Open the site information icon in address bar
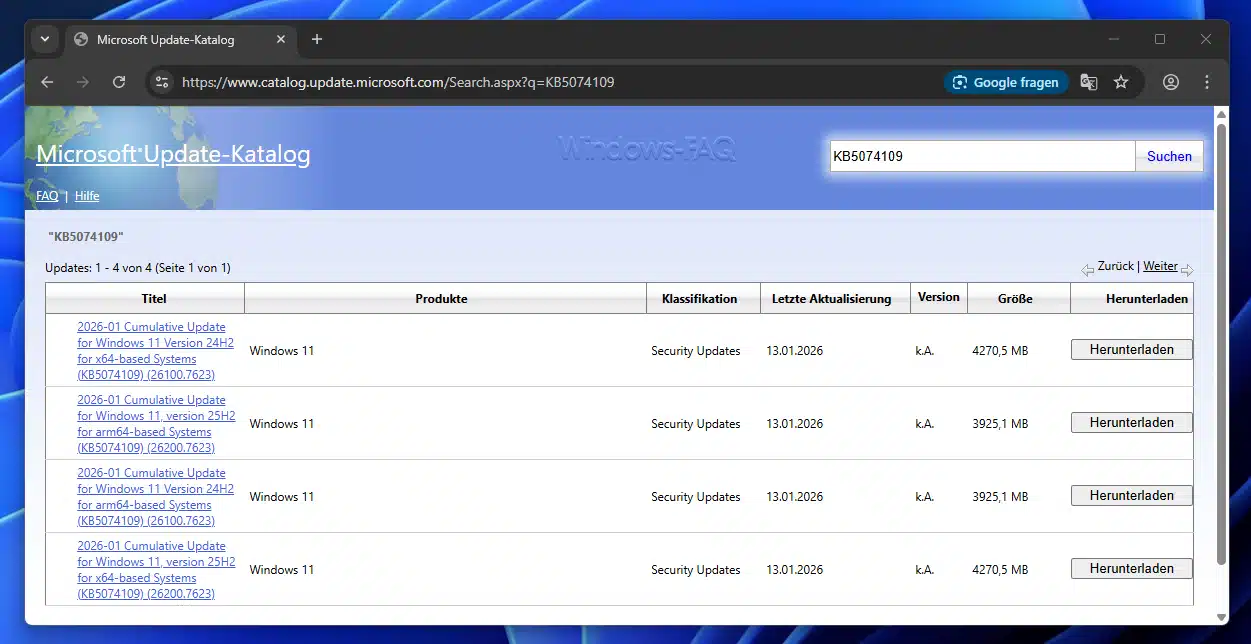The height and width of the screenshot is (644, 1251). tap(162, 82)
